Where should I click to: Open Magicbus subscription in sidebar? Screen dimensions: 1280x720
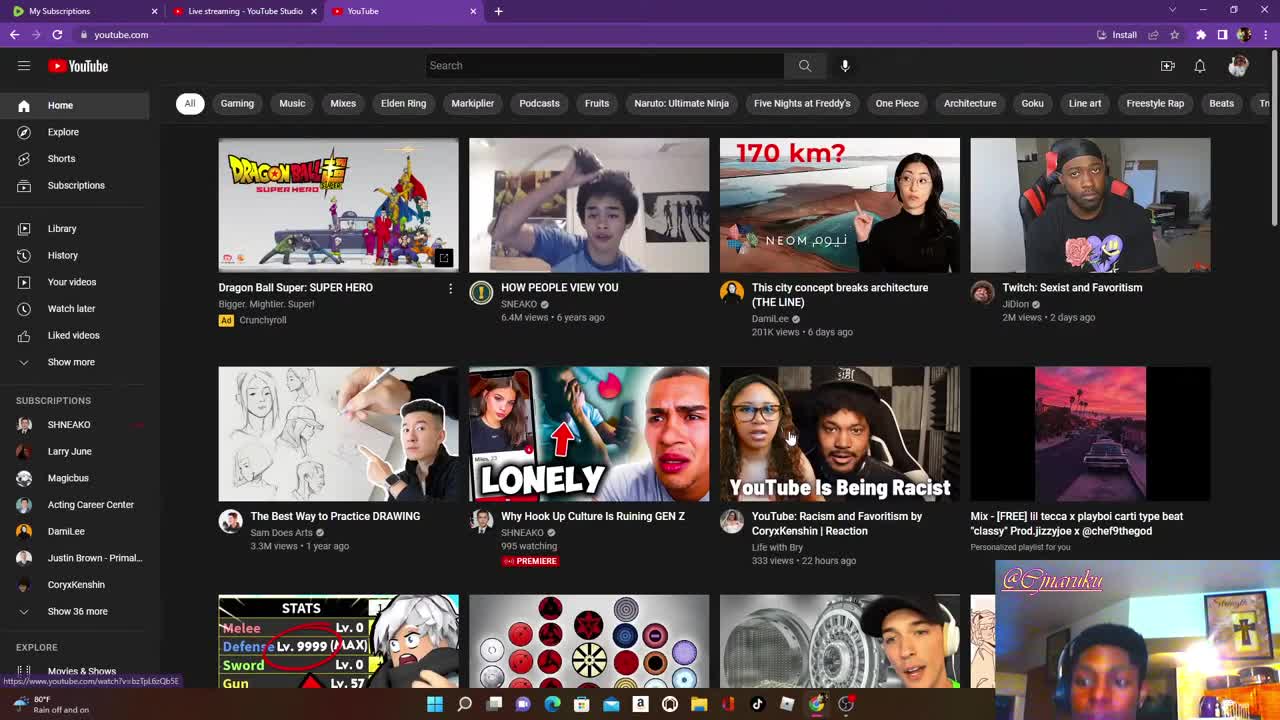click(x=75, y=478)
